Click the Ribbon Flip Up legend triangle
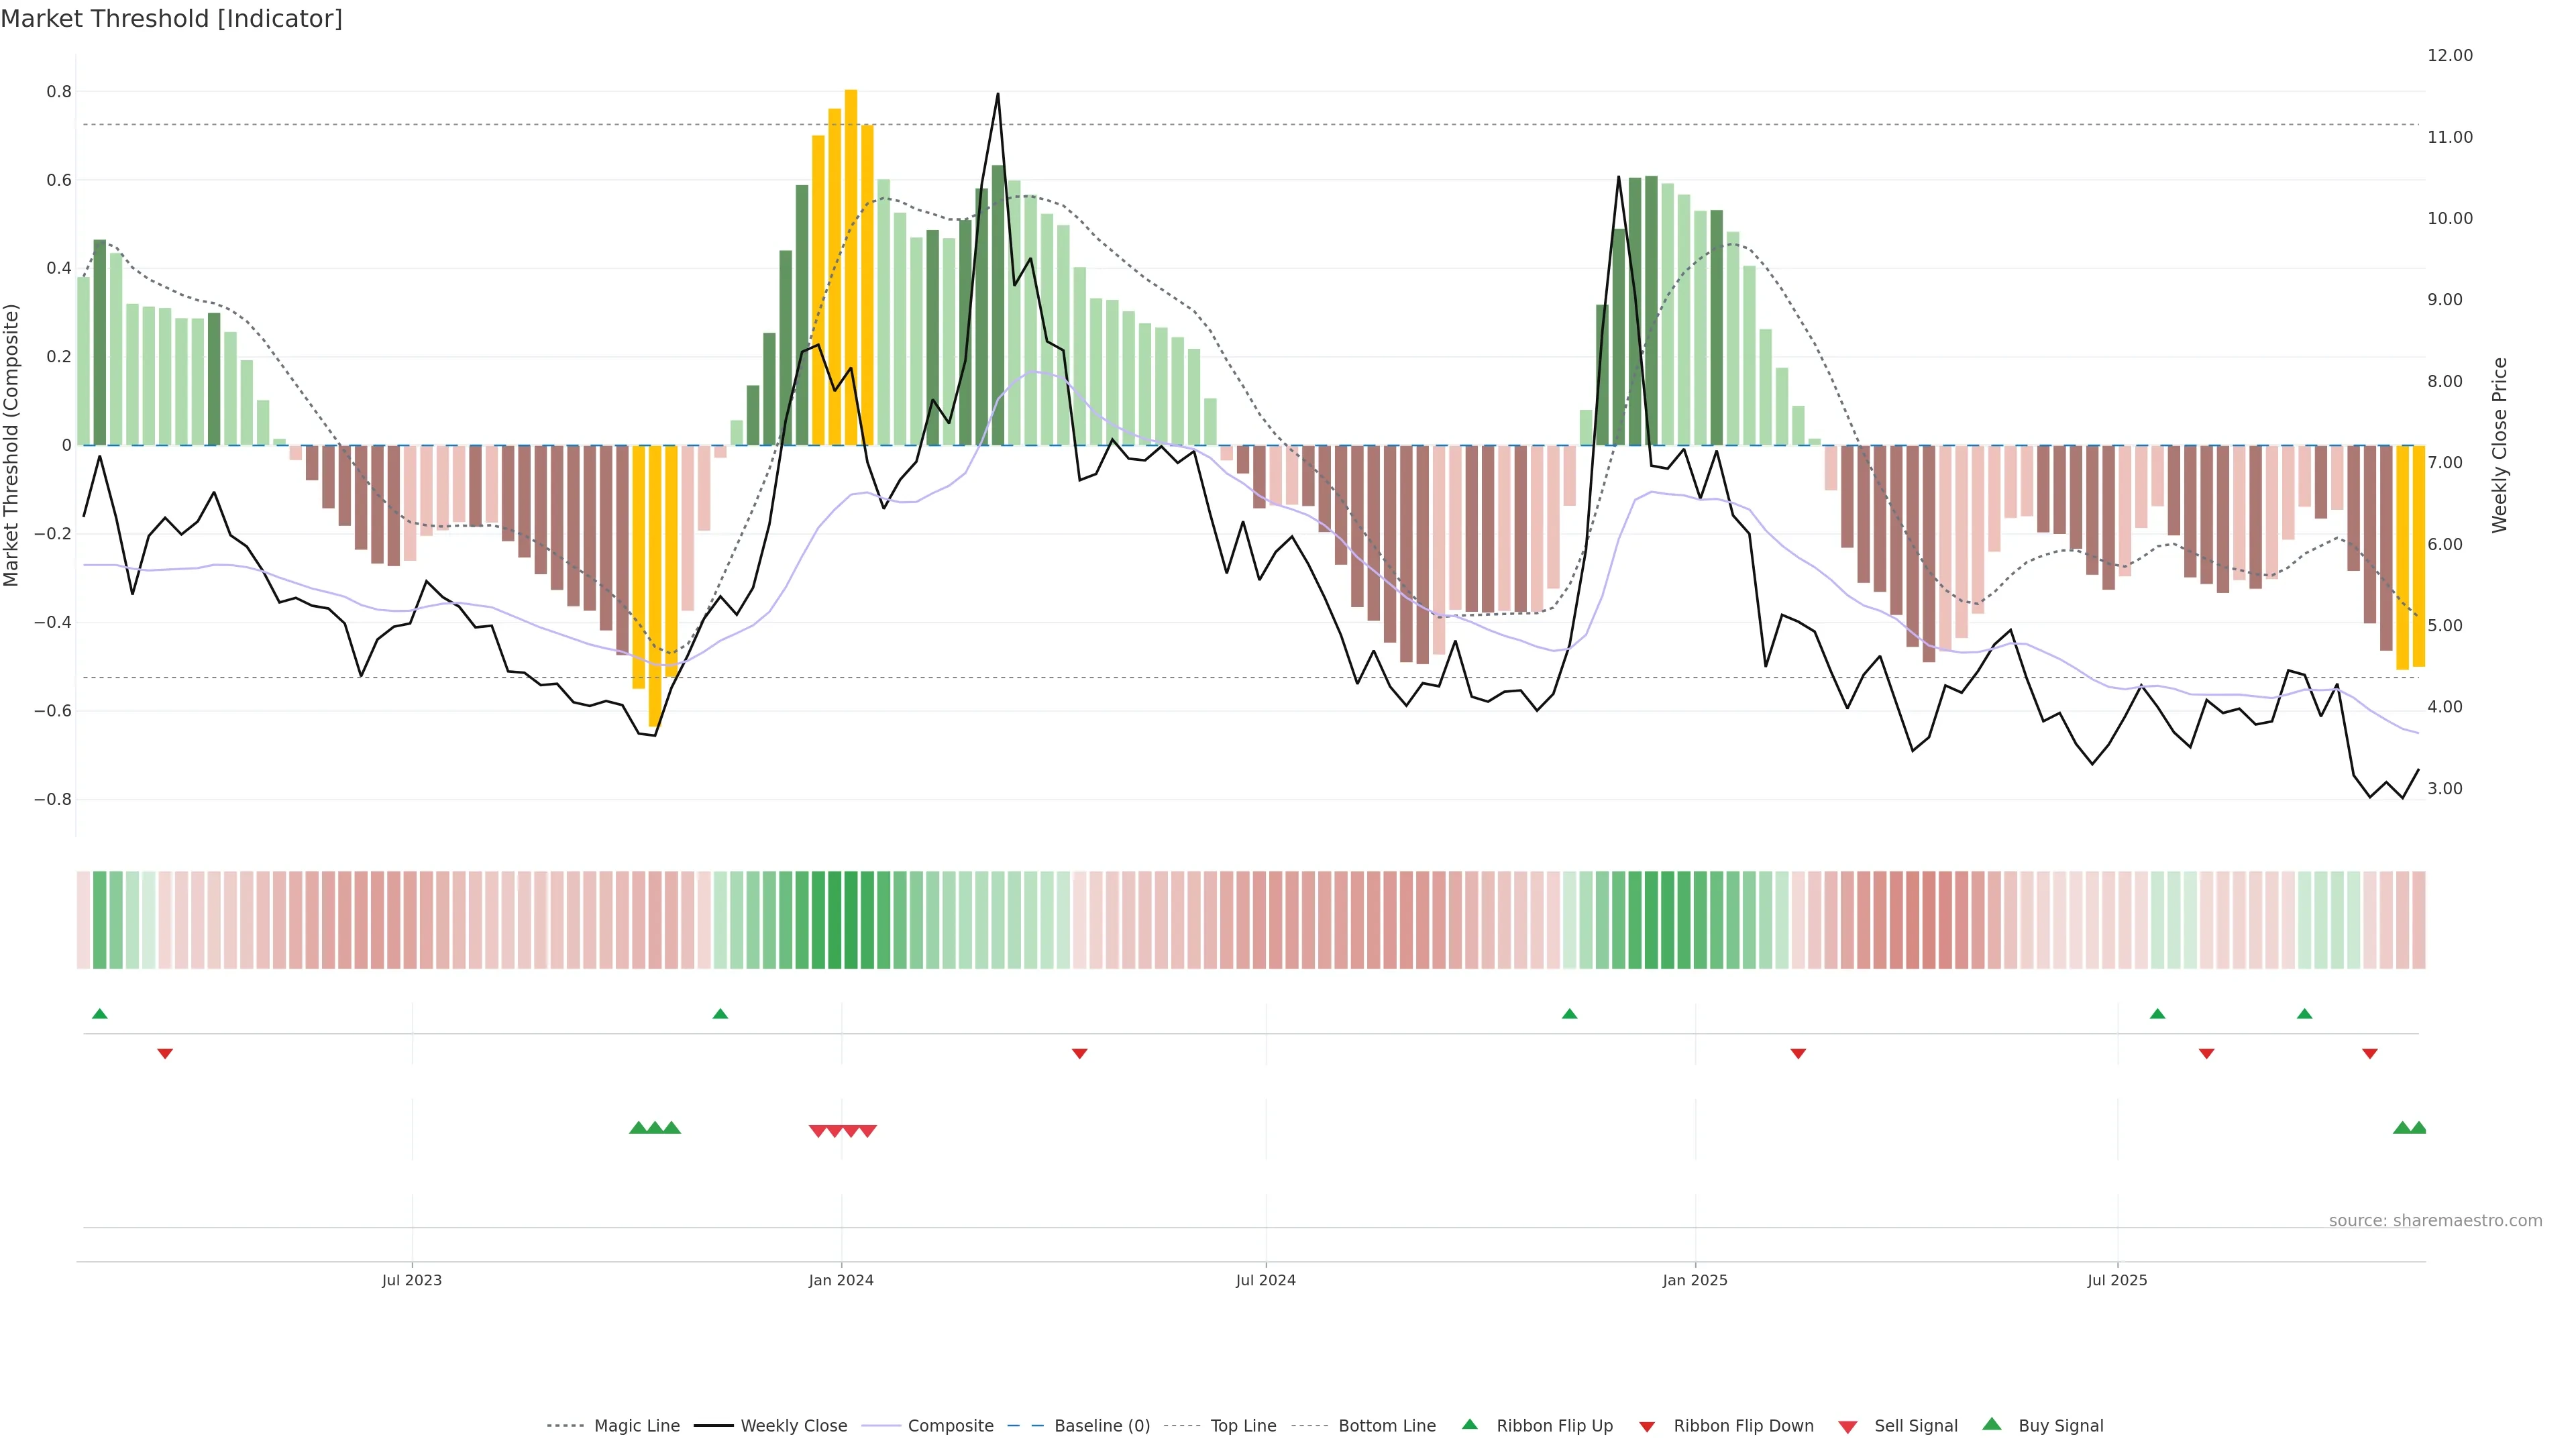The height and width of the screenshot is (1449, 2576). (1469, 1424)
